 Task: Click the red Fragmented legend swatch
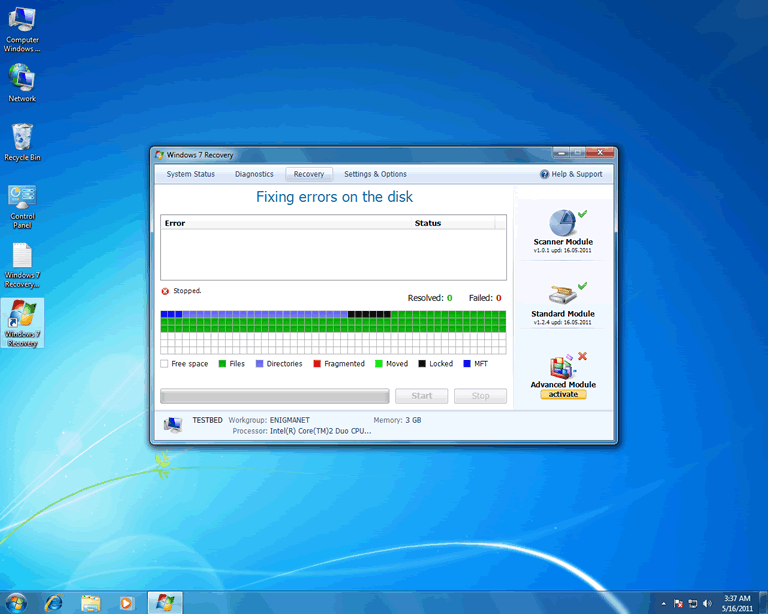[317, 364]
